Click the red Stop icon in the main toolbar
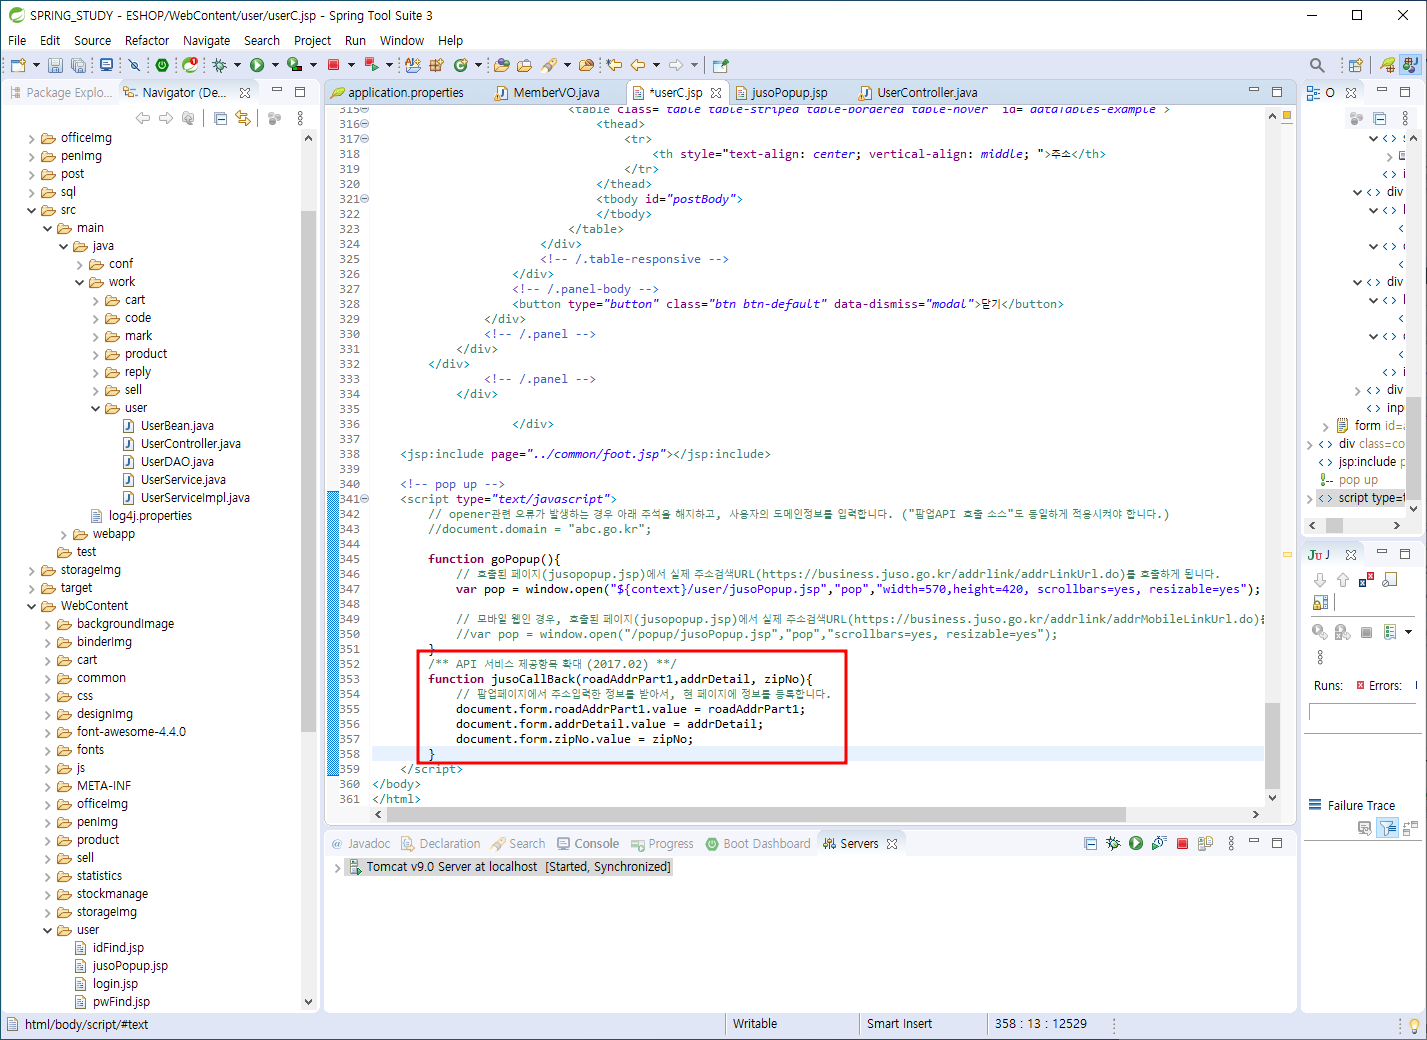 (334, 65)
